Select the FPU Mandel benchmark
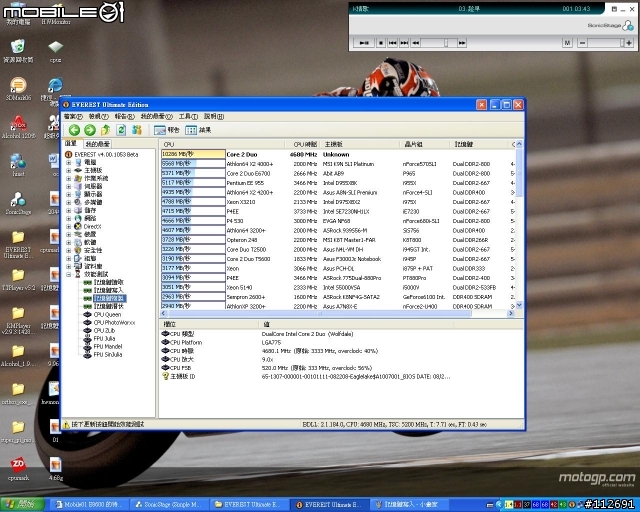 (x=108, y=346)
